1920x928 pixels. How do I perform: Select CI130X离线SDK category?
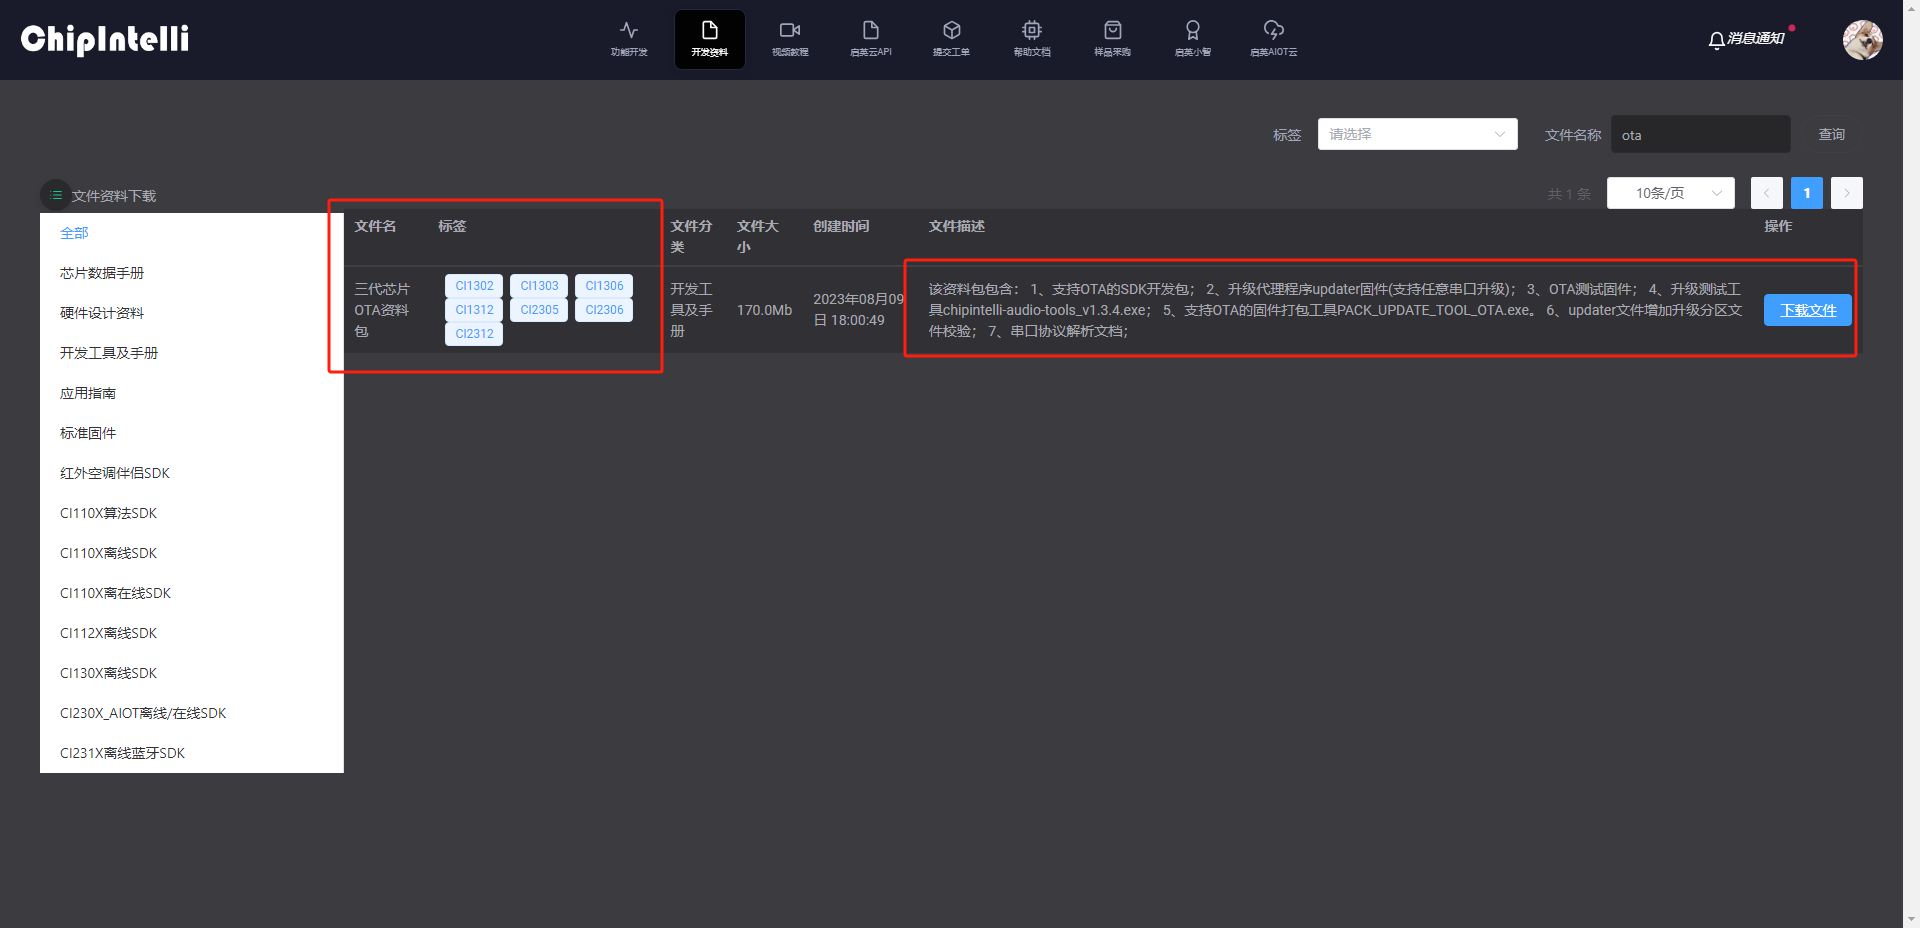[108, 673]
